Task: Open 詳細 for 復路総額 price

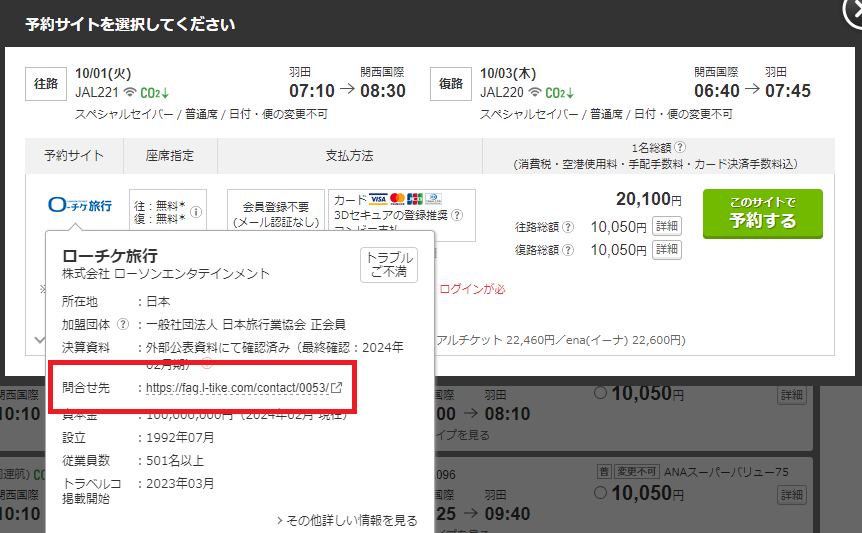Action: (x=667, y=249)
